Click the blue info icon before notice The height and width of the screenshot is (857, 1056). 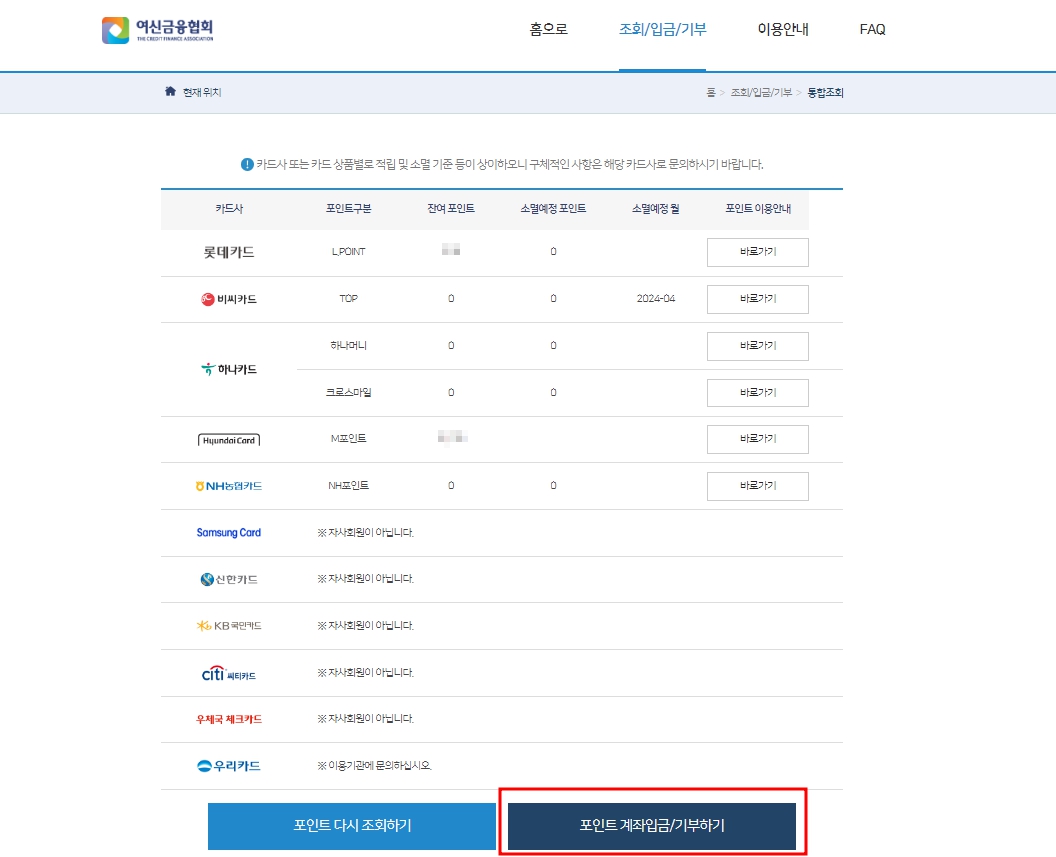click(247, 164)
